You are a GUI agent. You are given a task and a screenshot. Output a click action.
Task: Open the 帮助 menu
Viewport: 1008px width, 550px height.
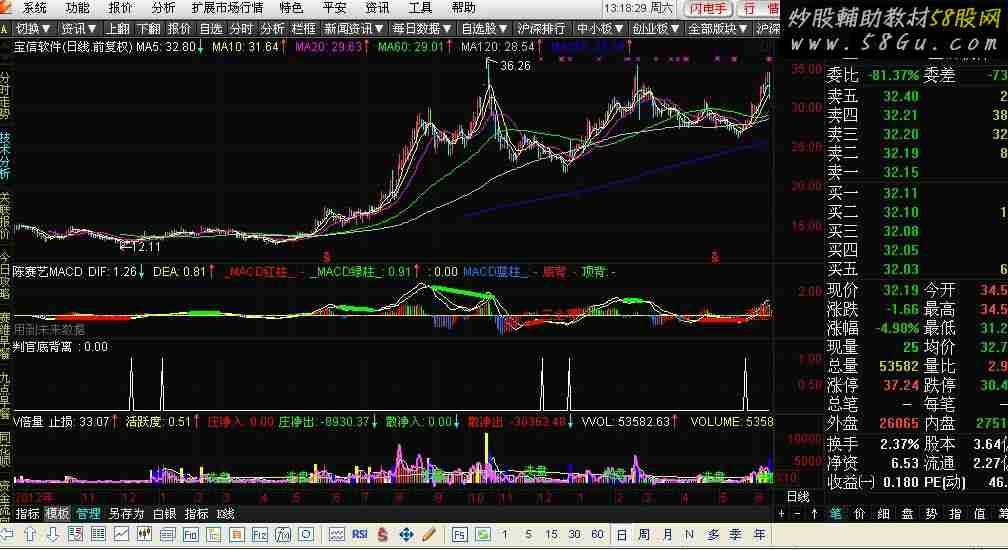pos(463,8)
